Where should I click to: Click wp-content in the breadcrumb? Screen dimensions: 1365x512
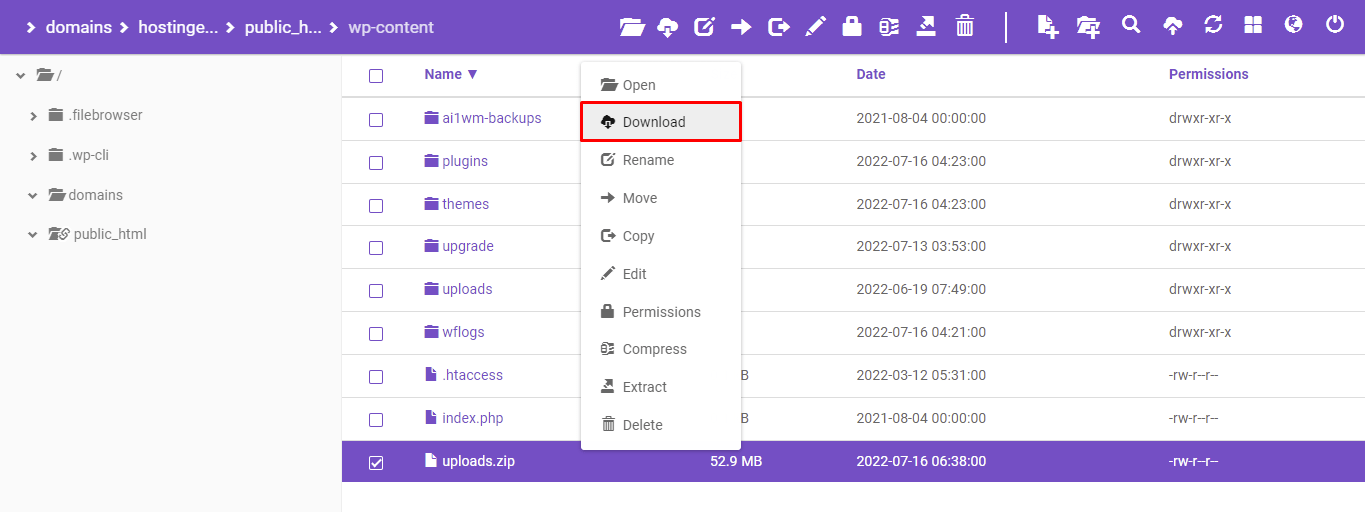pos(391,27)
